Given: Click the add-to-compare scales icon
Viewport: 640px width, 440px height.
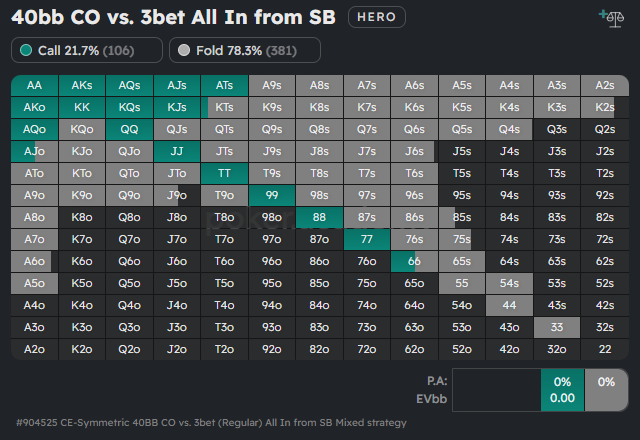Looking at the screenshot, I should 608,16.
